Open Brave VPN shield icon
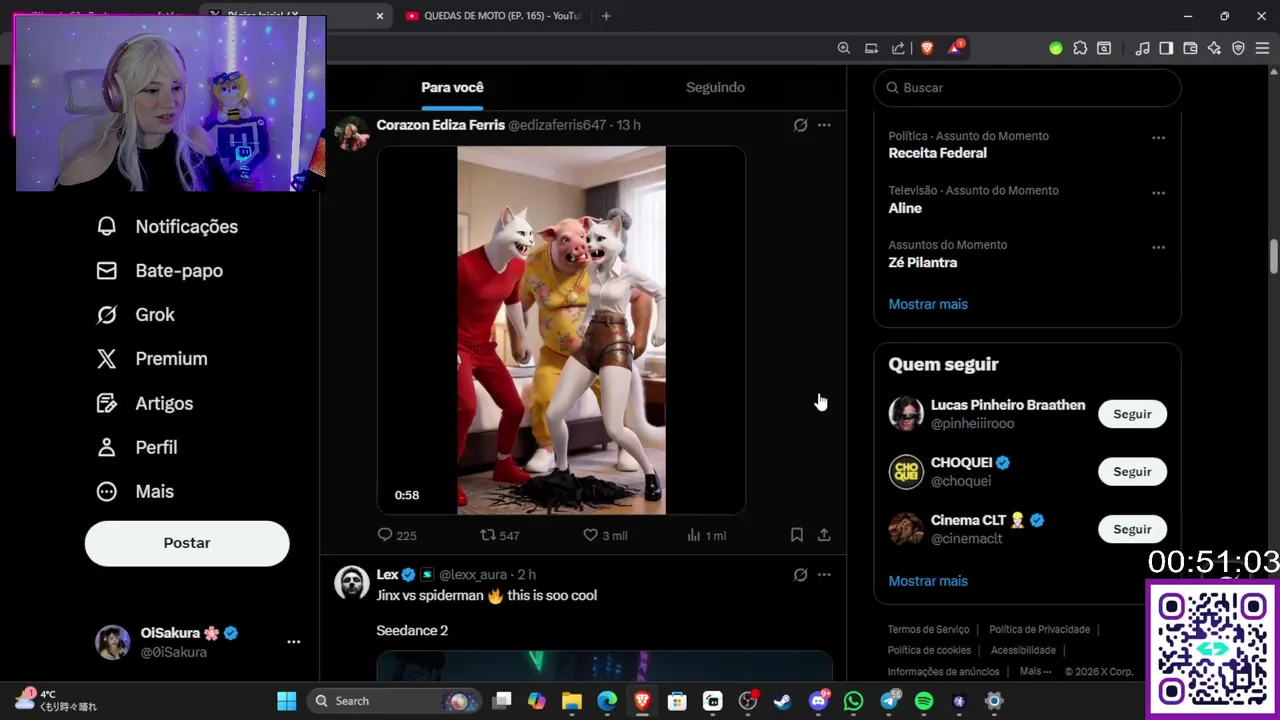Image resolution: width=1280 pixels, height=720 pixels. (x=1238, y=48)
